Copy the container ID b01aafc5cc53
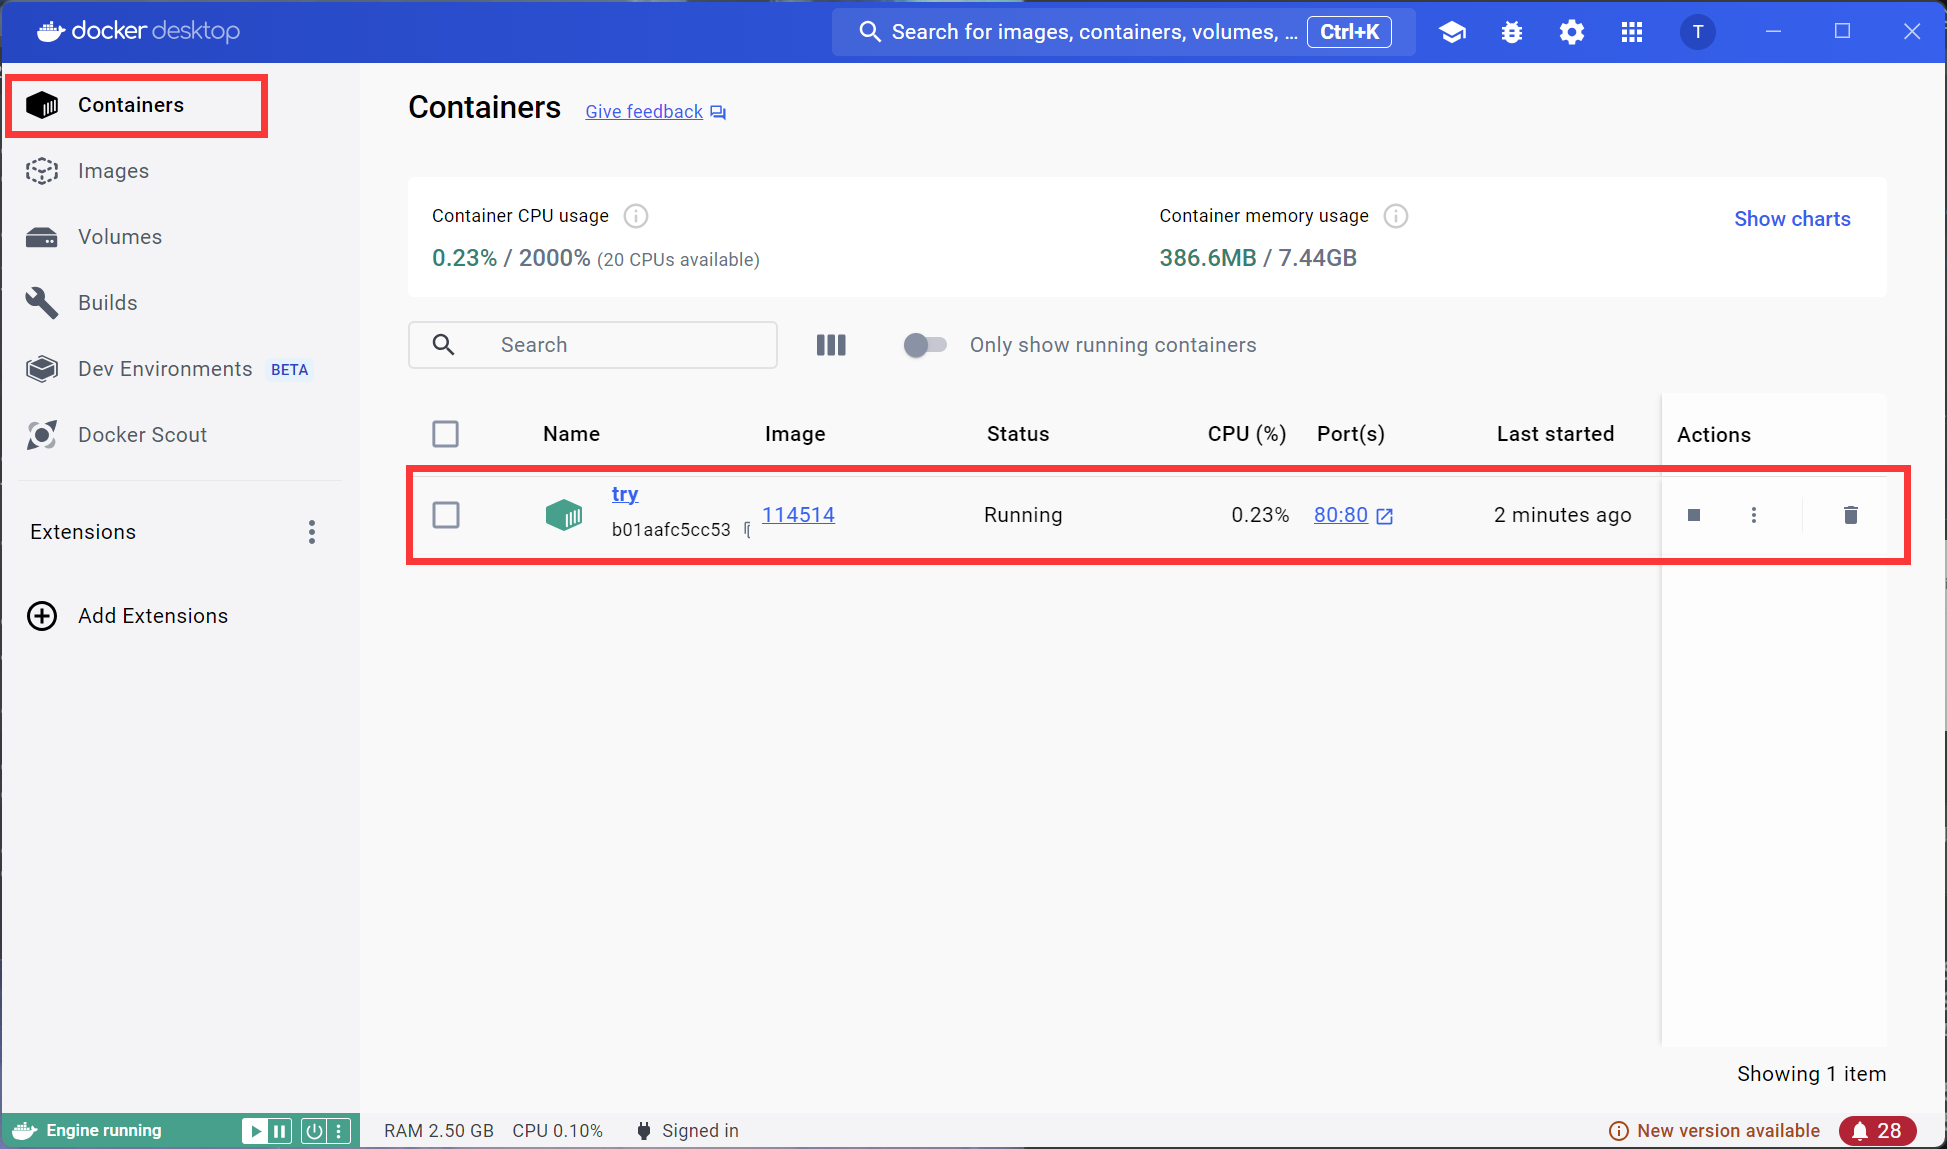This screenshot has width=1947, height=1149. [747, 530]
